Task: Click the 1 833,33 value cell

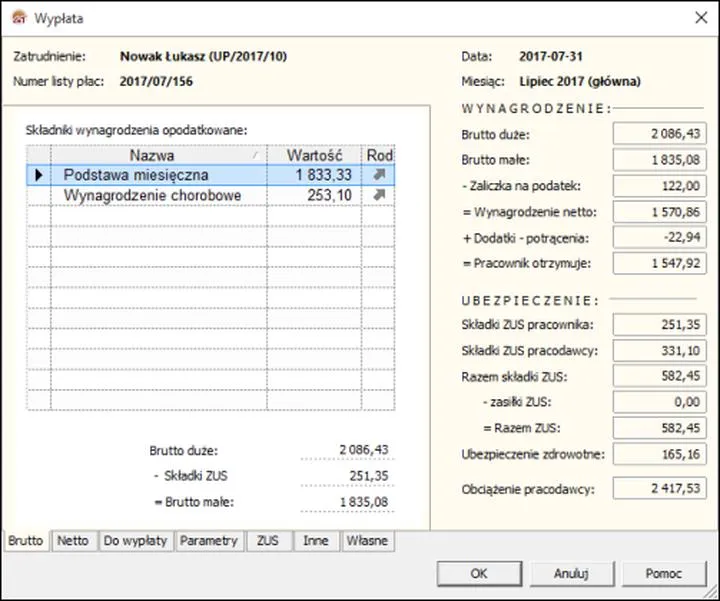Action: coord(313,175)
